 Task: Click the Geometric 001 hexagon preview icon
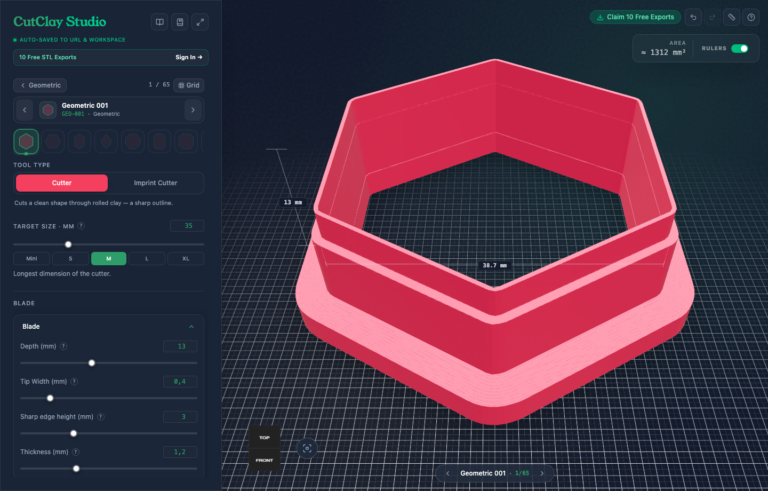click(48, 110)
